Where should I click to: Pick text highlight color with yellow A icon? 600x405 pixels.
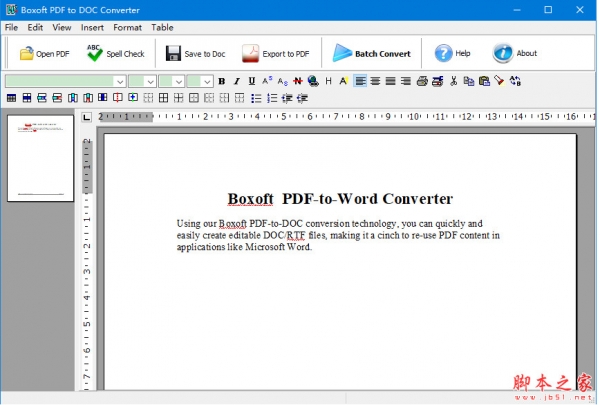tap(343, 81)
